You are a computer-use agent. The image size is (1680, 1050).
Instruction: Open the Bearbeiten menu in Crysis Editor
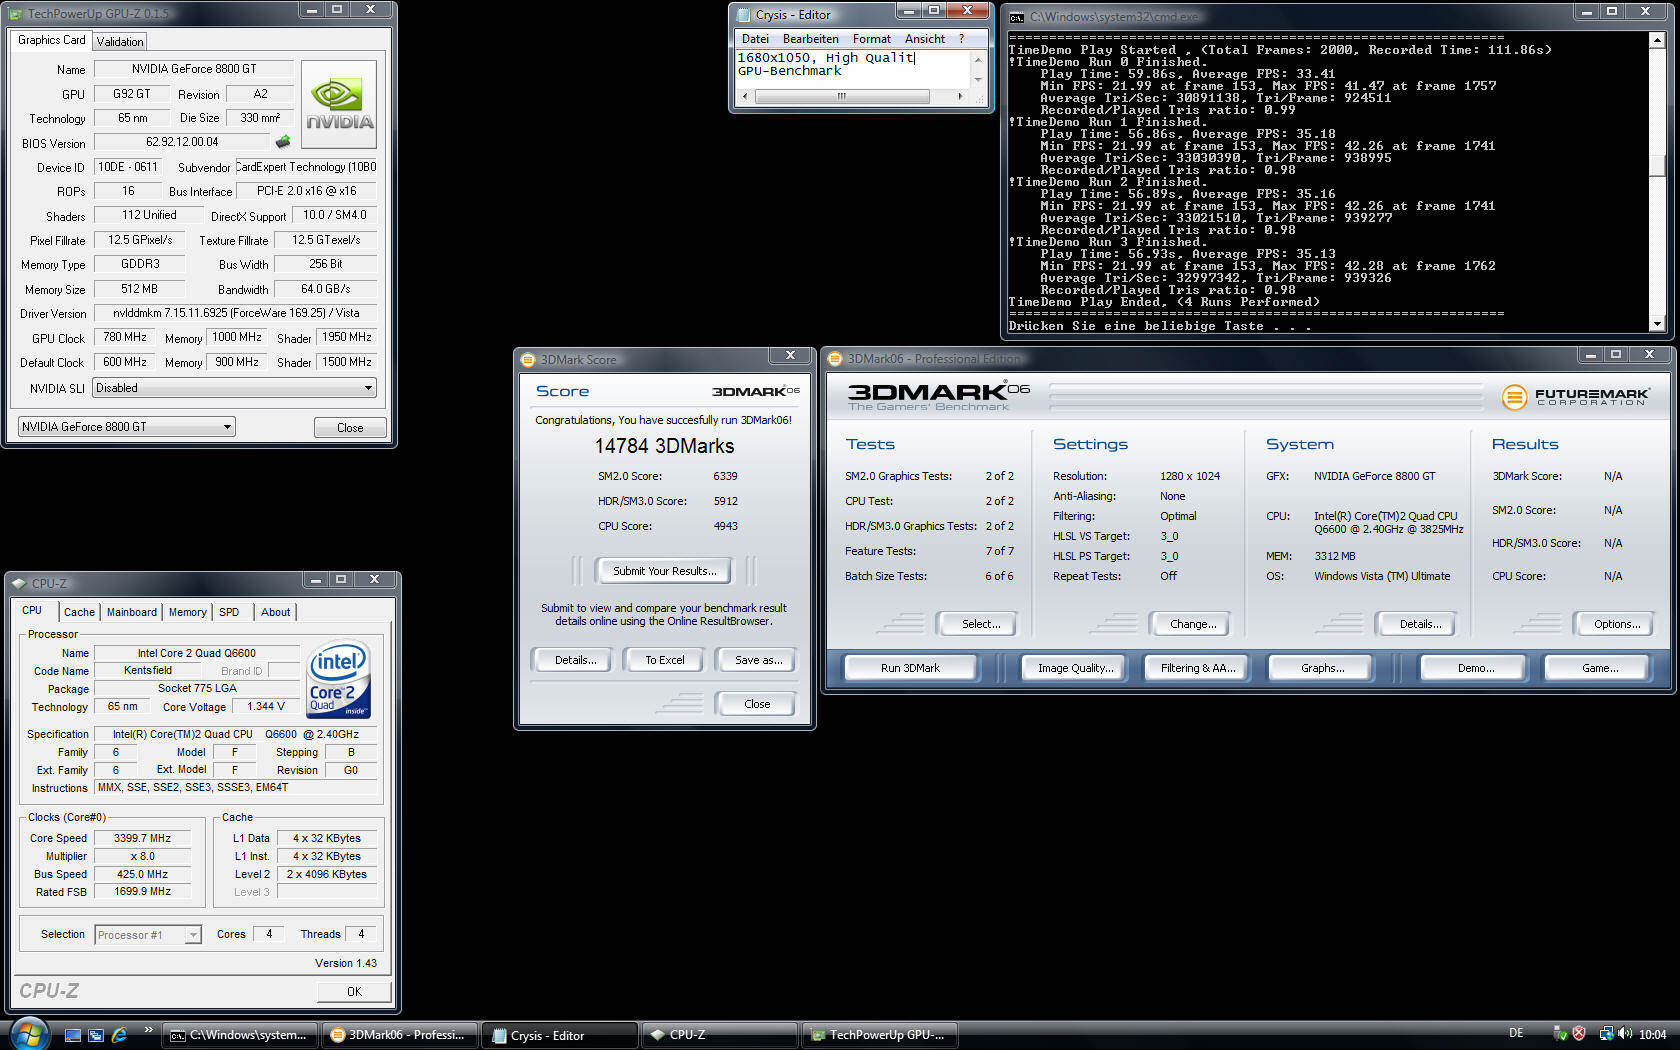pyautogui.click(x=811, y=39)
